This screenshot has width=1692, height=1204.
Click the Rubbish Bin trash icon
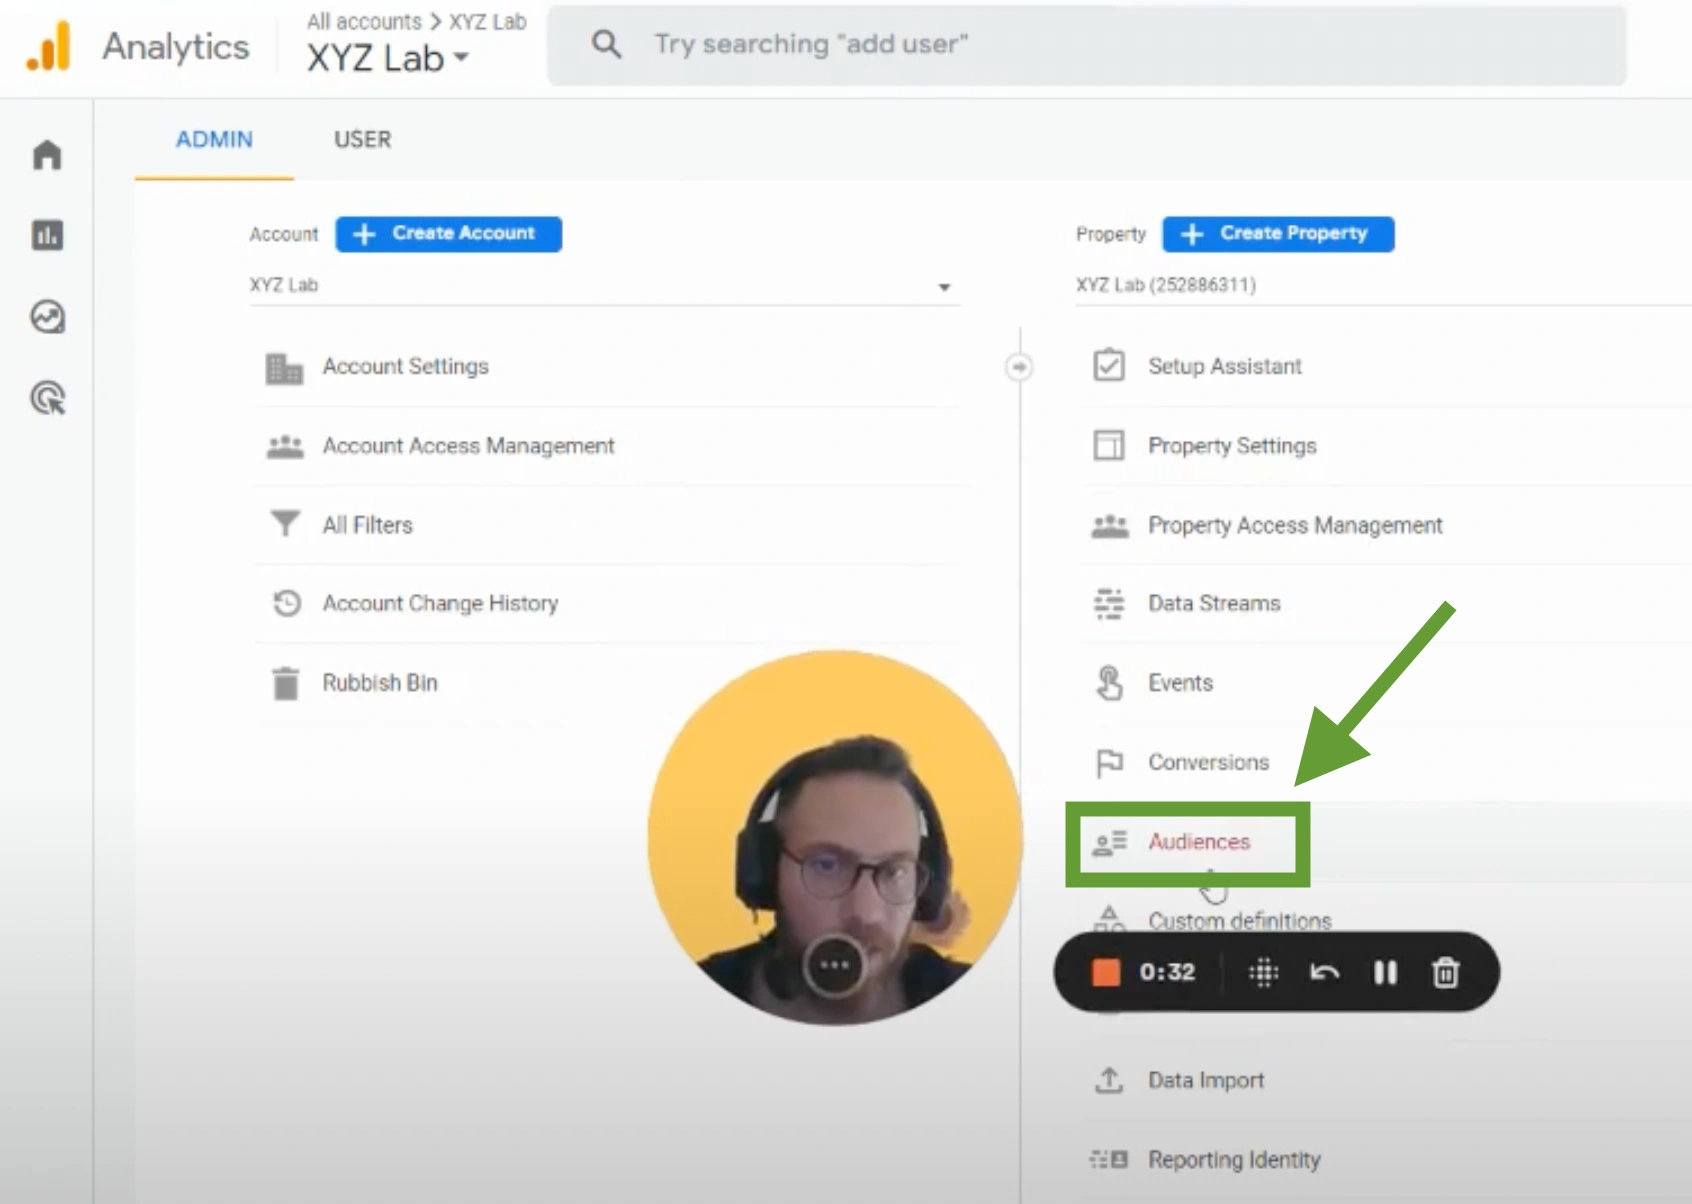coord(286,683)
